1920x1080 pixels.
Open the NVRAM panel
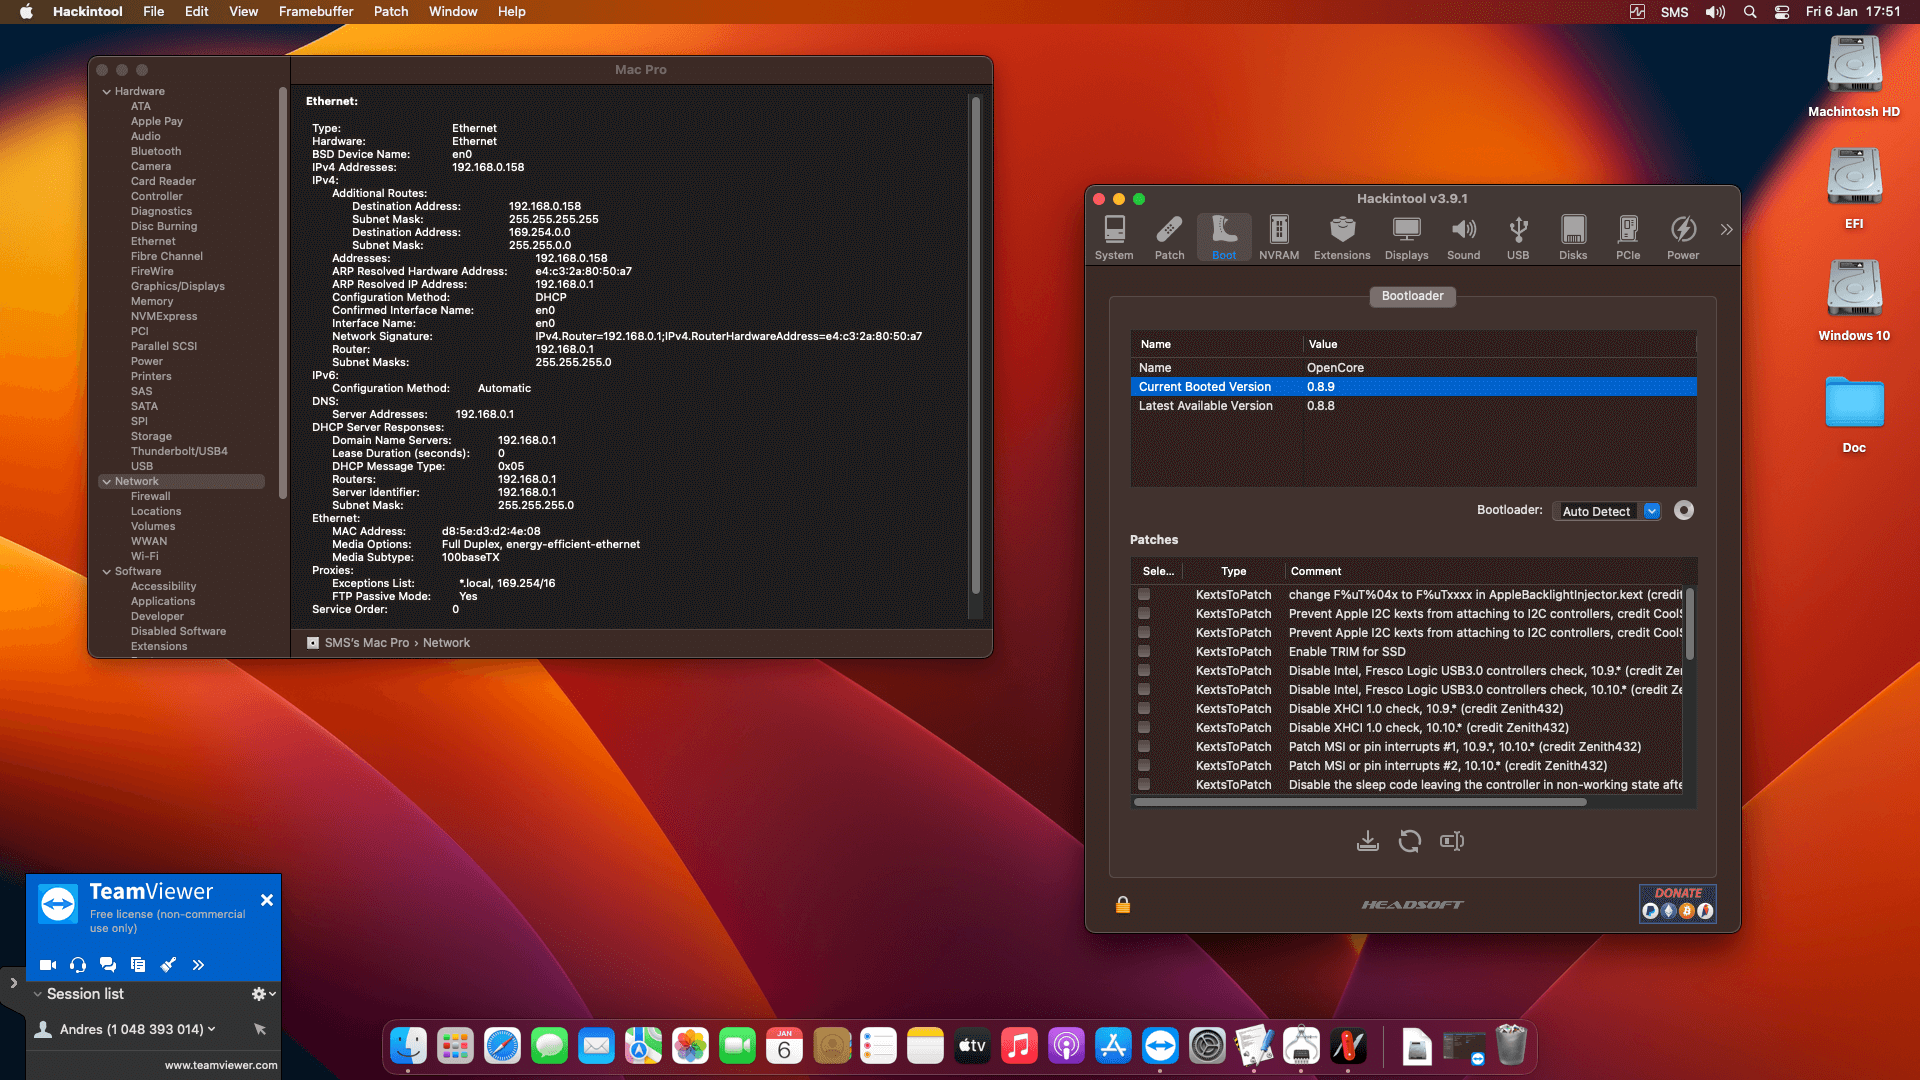1279,237
